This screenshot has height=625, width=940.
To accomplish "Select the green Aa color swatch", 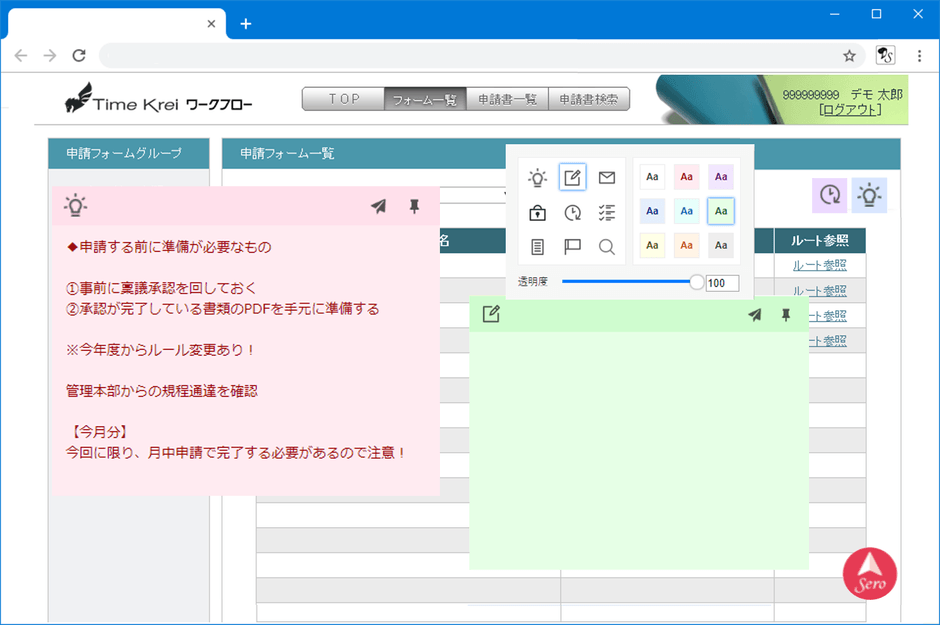I will (721, 211).
